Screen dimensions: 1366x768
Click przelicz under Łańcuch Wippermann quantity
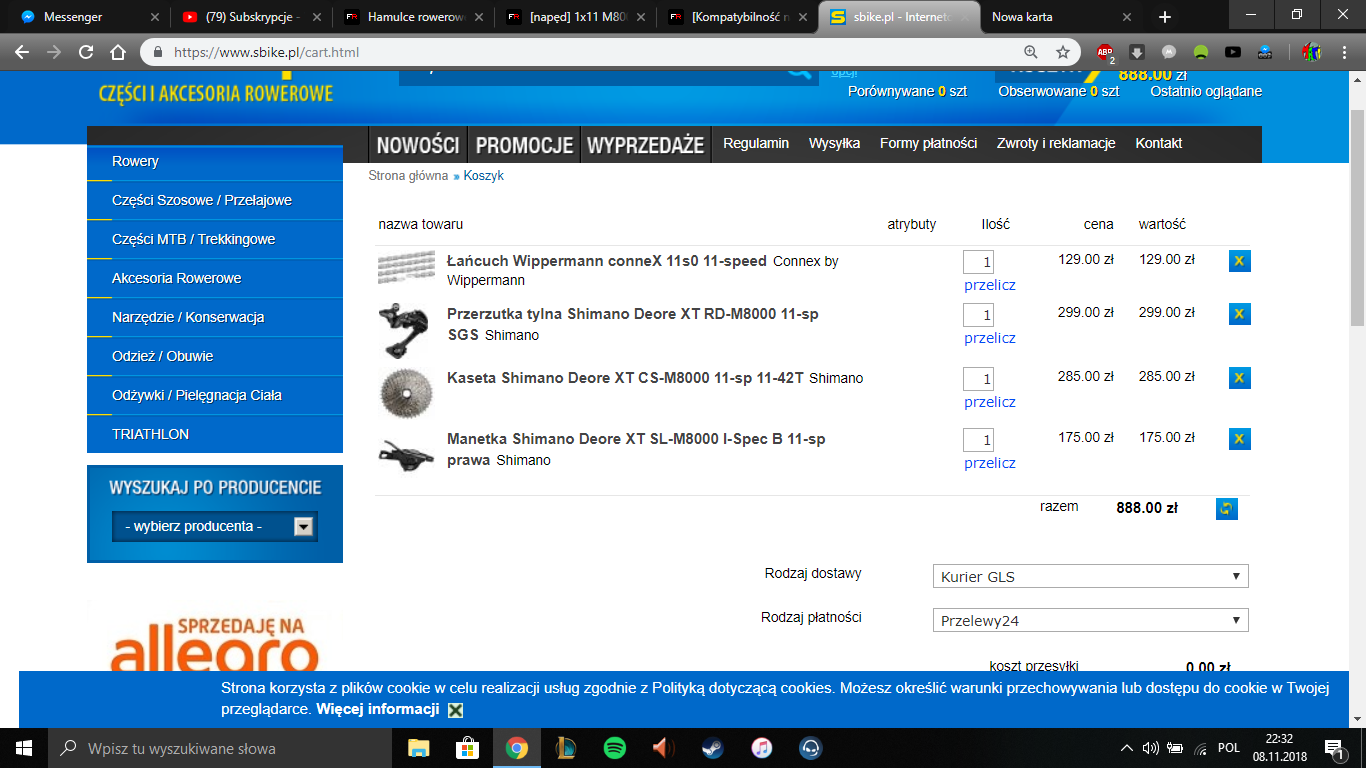[990, 285]
